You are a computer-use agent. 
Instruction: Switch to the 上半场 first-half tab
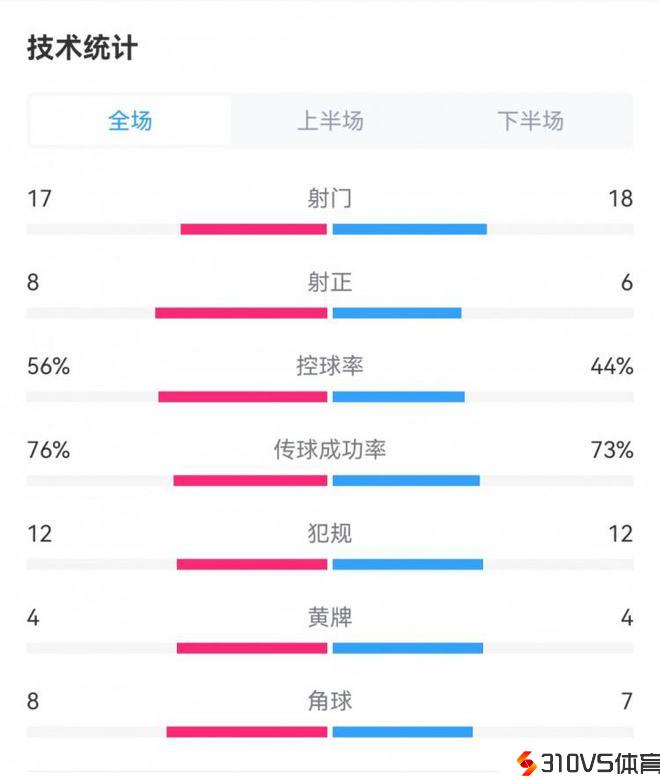(x=330, y=121)
